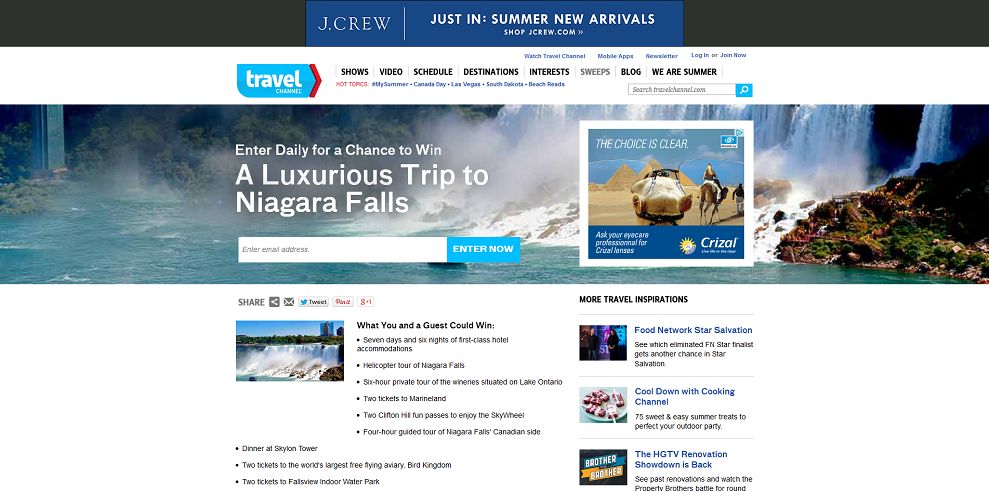The width and height of the screenshot is (989, 491).
Task: Click the Log In link
Action: 700,56
